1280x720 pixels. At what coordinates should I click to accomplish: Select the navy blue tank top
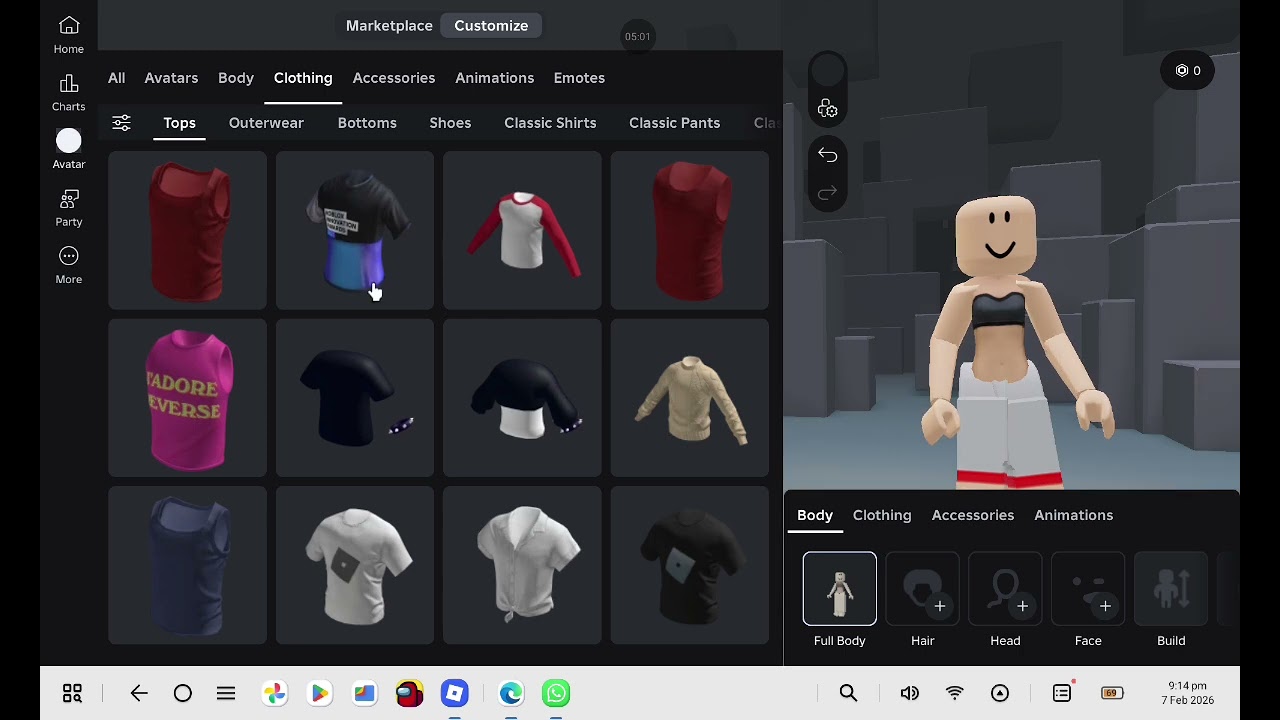click(188, 565)
